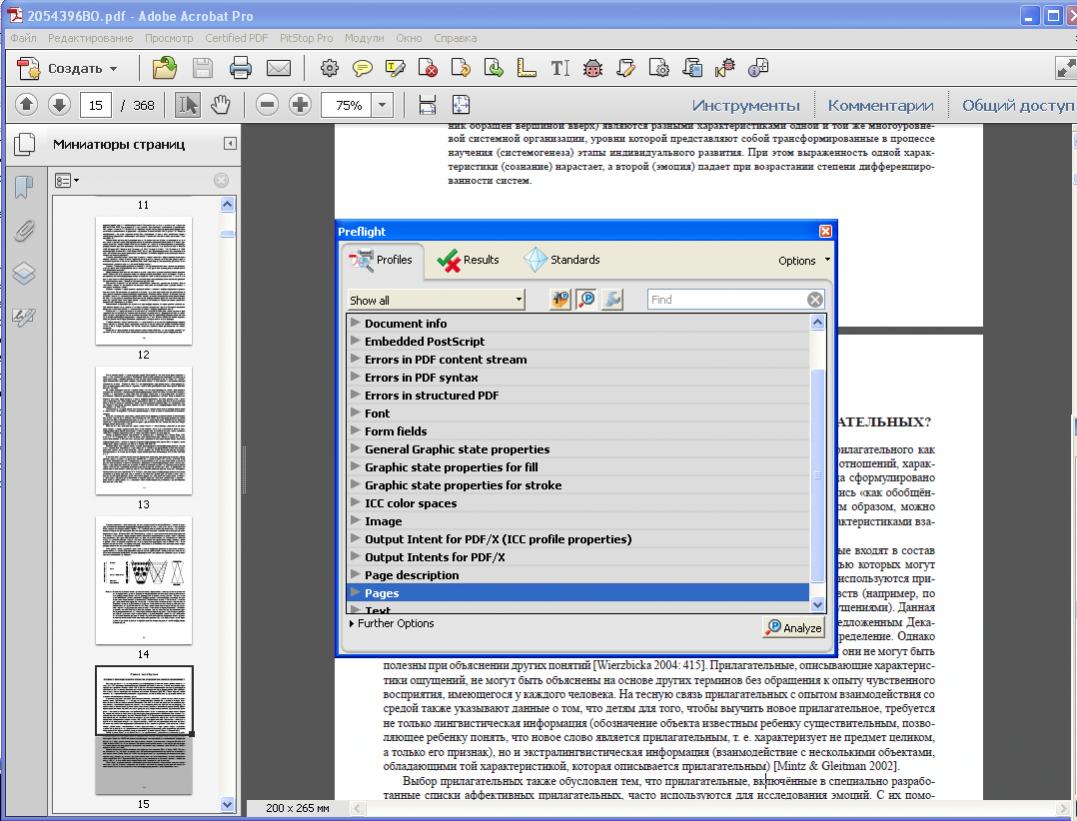Click the red bug icon in the toolbar
This screenshot has height=821, width=1077.
593,68
